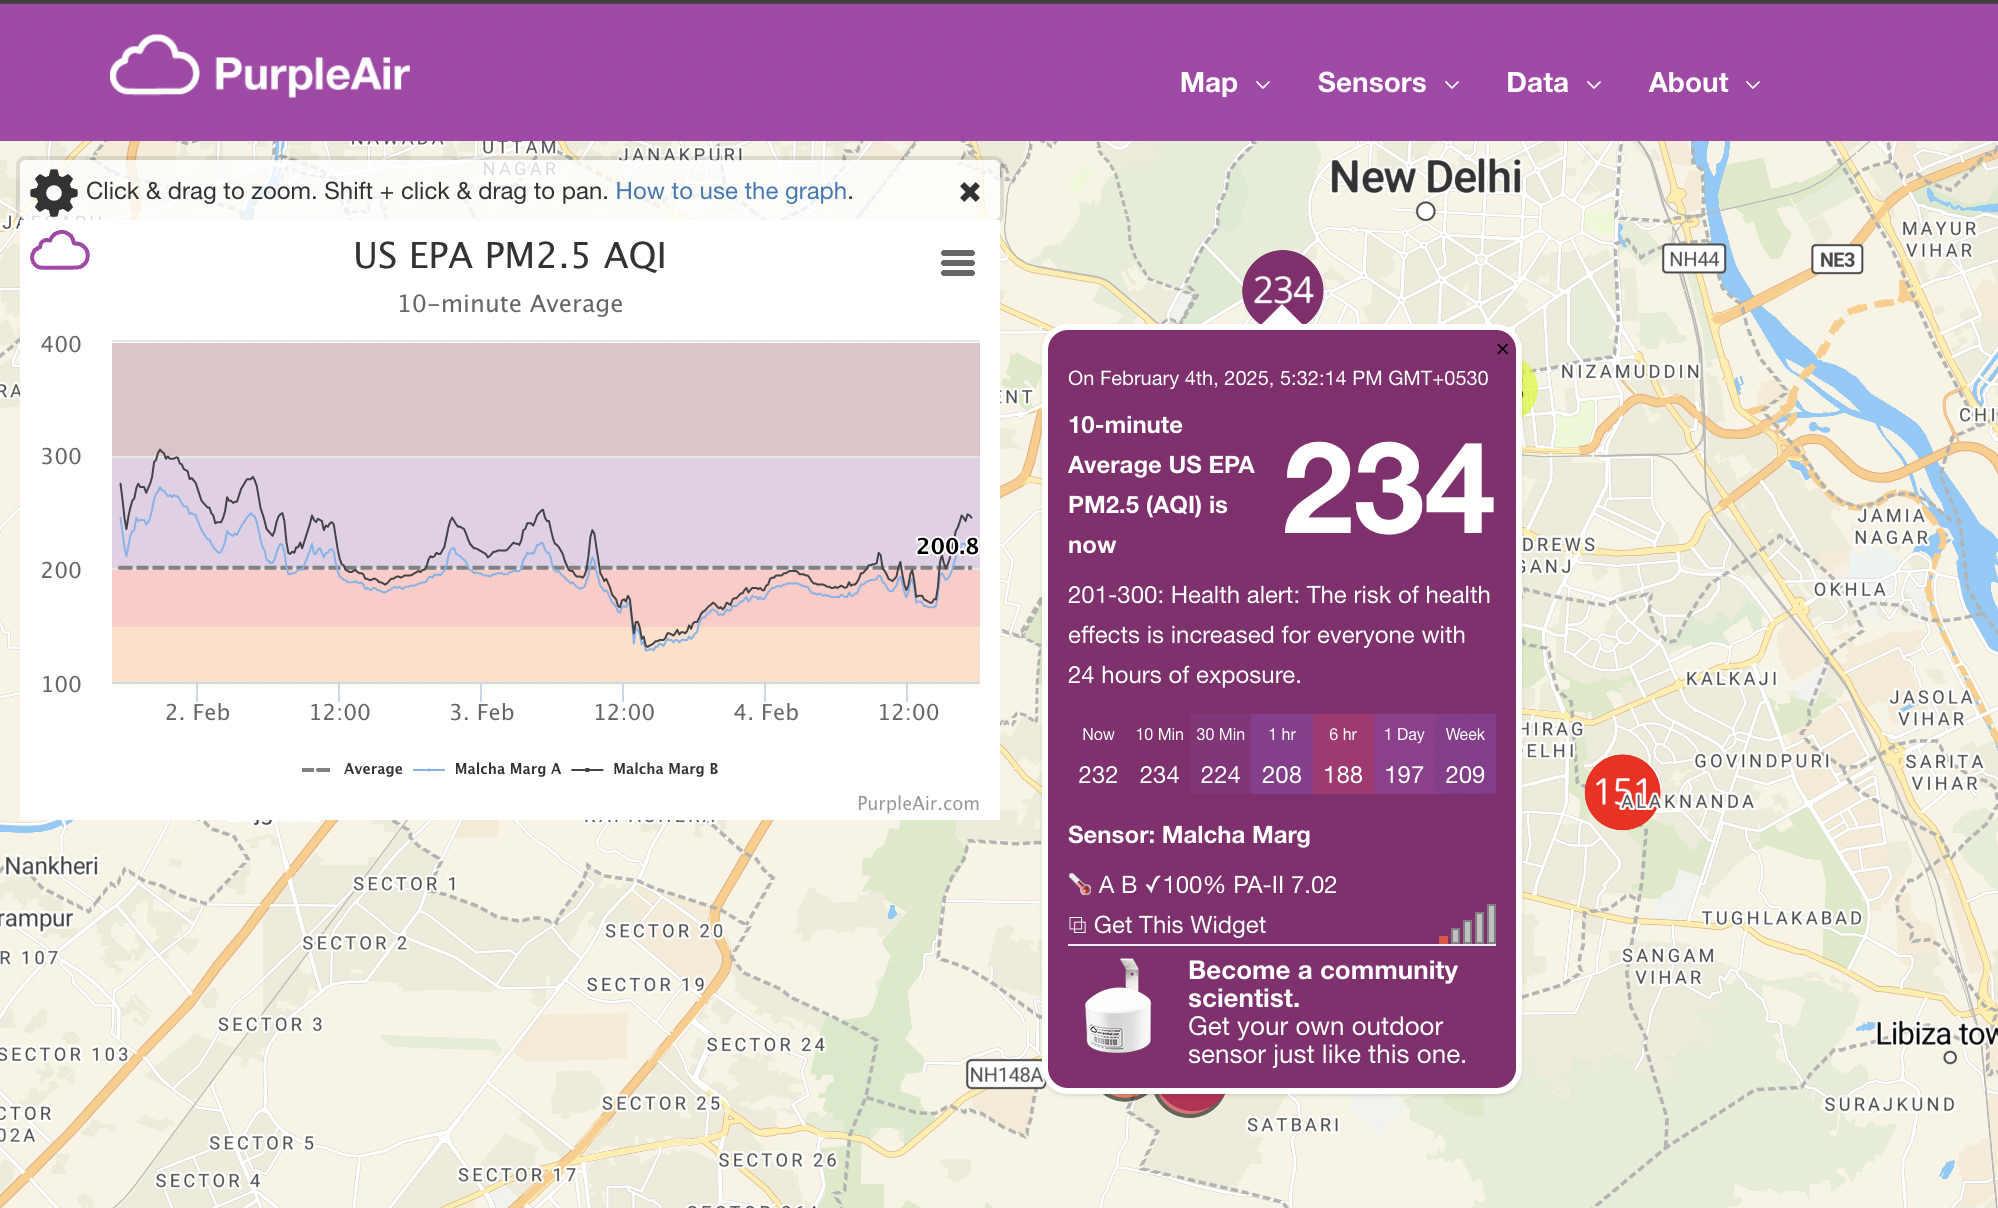Click purple cloud icon in graph
The image size is (1998, 1208).
[60, 251]
